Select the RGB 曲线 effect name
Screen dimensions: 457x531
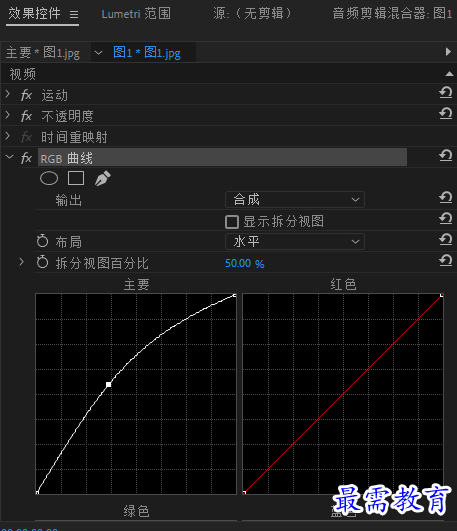point(66,158)
